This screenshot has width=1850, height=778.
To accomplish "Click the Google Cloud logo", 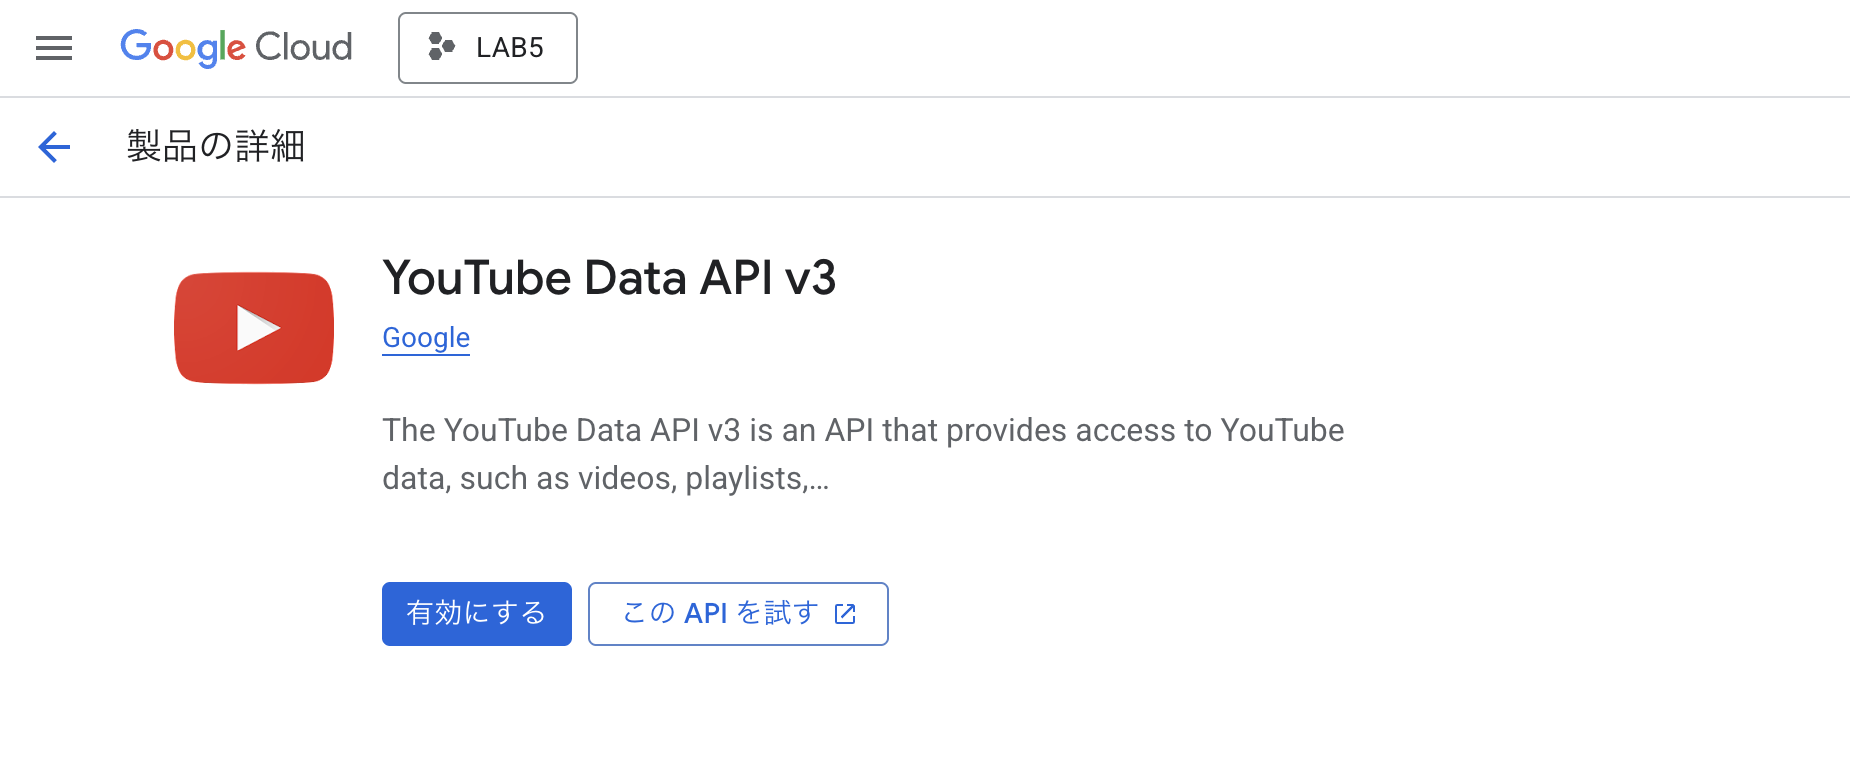I will (x=236, y=47).
